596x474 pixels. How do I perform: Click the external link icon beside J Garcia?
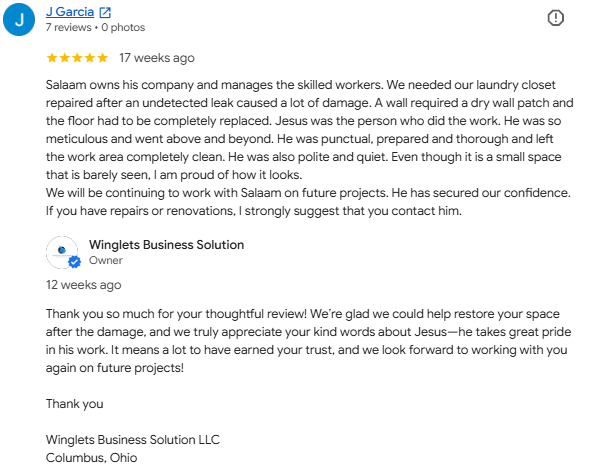105,13
